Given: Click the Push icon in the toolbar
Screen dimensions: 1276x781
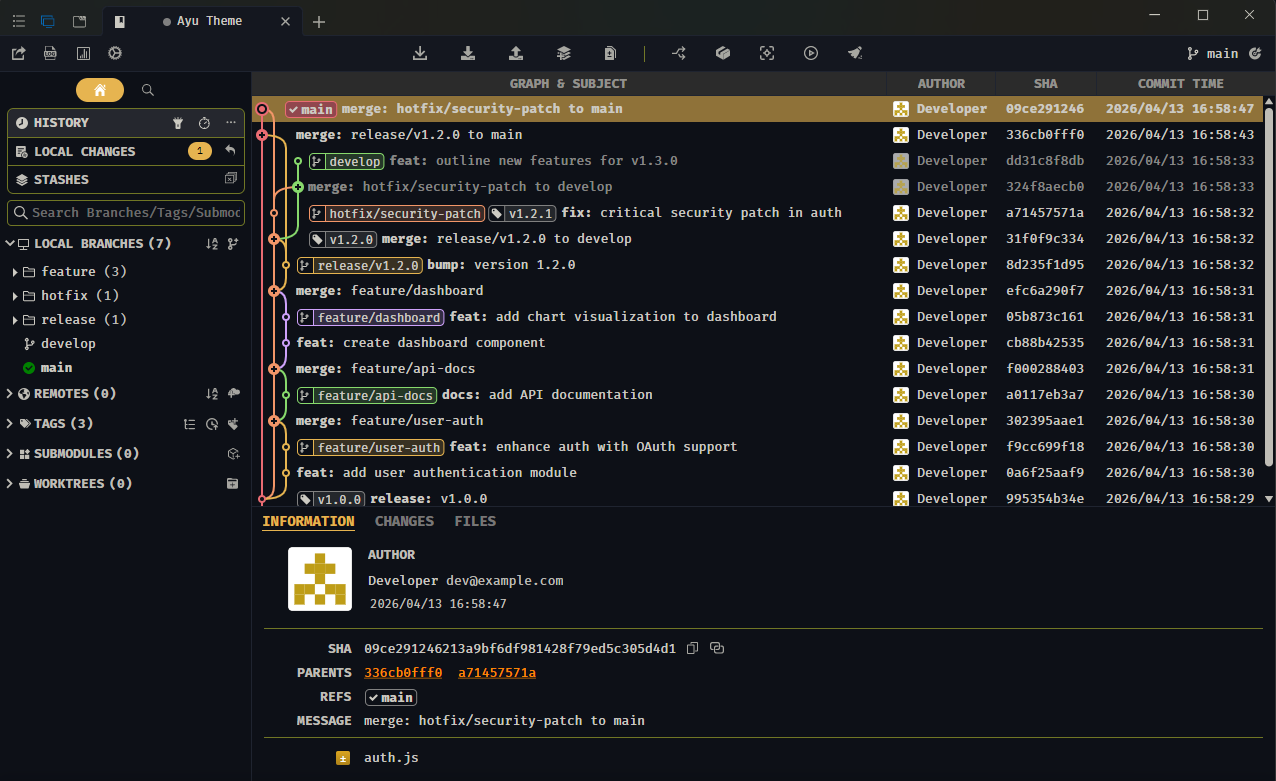Looking at the screenshot, I should click(x=516, y=53).
